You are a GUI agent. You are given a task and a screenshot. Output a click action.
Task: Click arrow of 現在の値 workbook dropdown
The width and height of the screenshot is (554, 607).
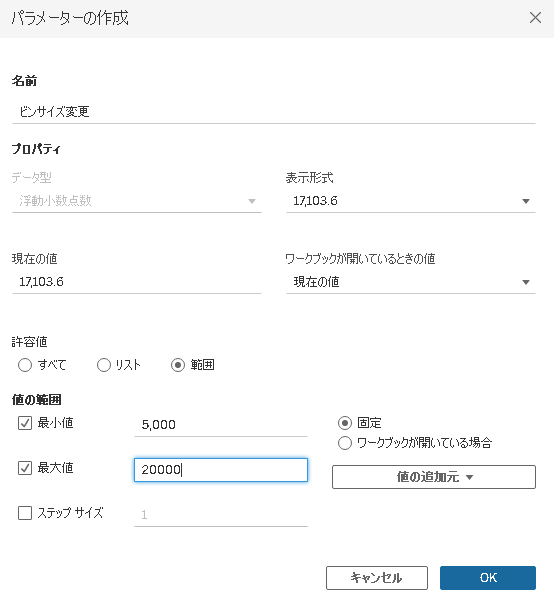526,282
